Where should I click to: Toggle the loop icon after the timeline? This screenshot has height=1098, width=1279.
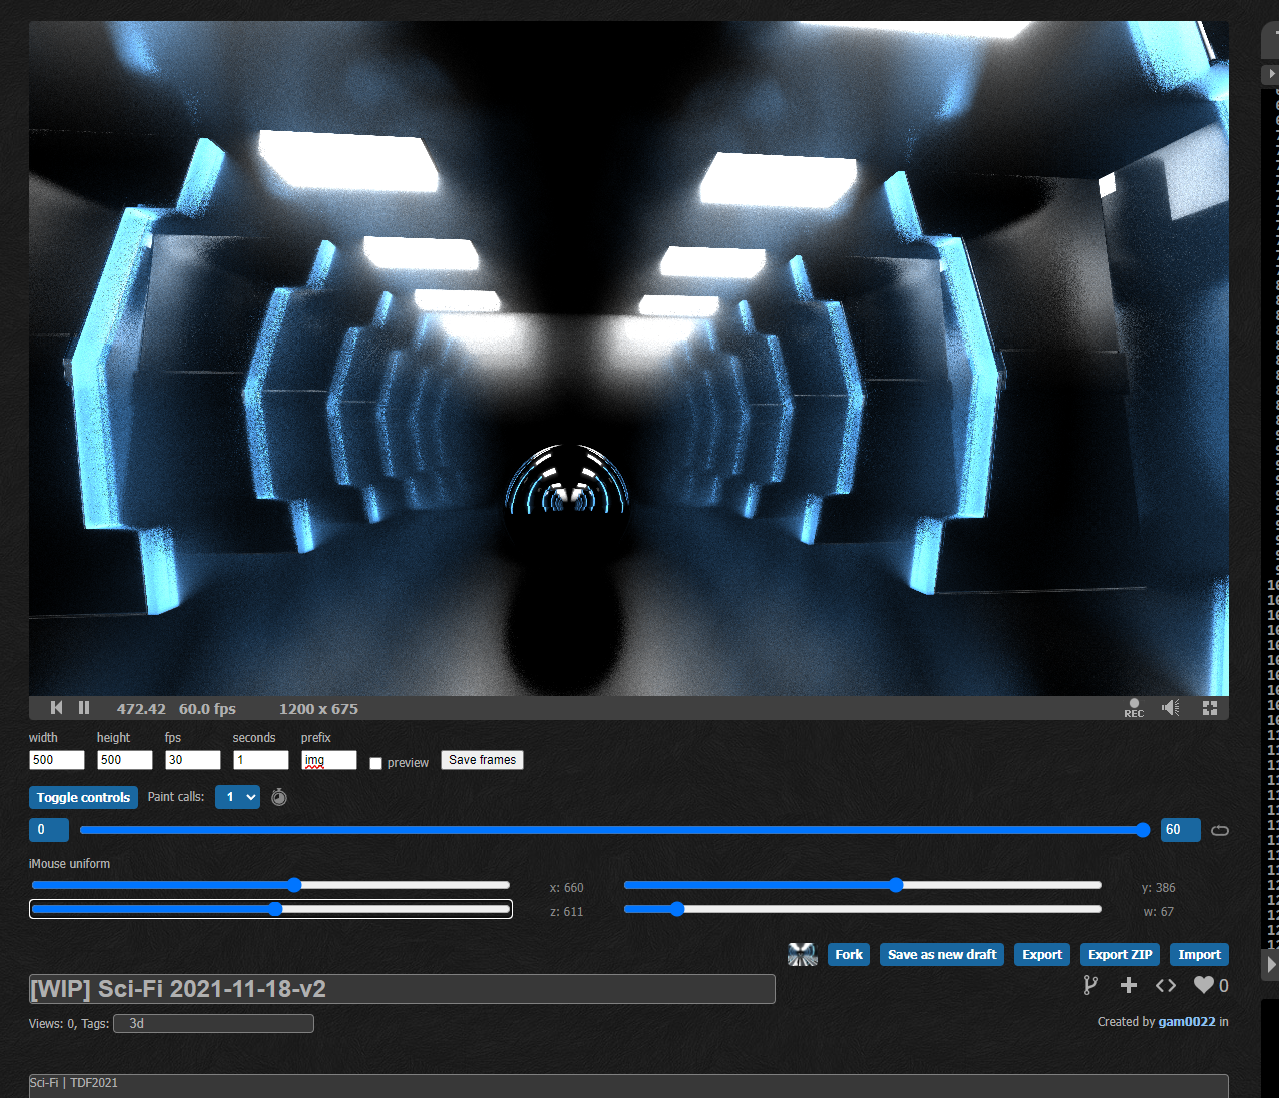[1220, 830]
